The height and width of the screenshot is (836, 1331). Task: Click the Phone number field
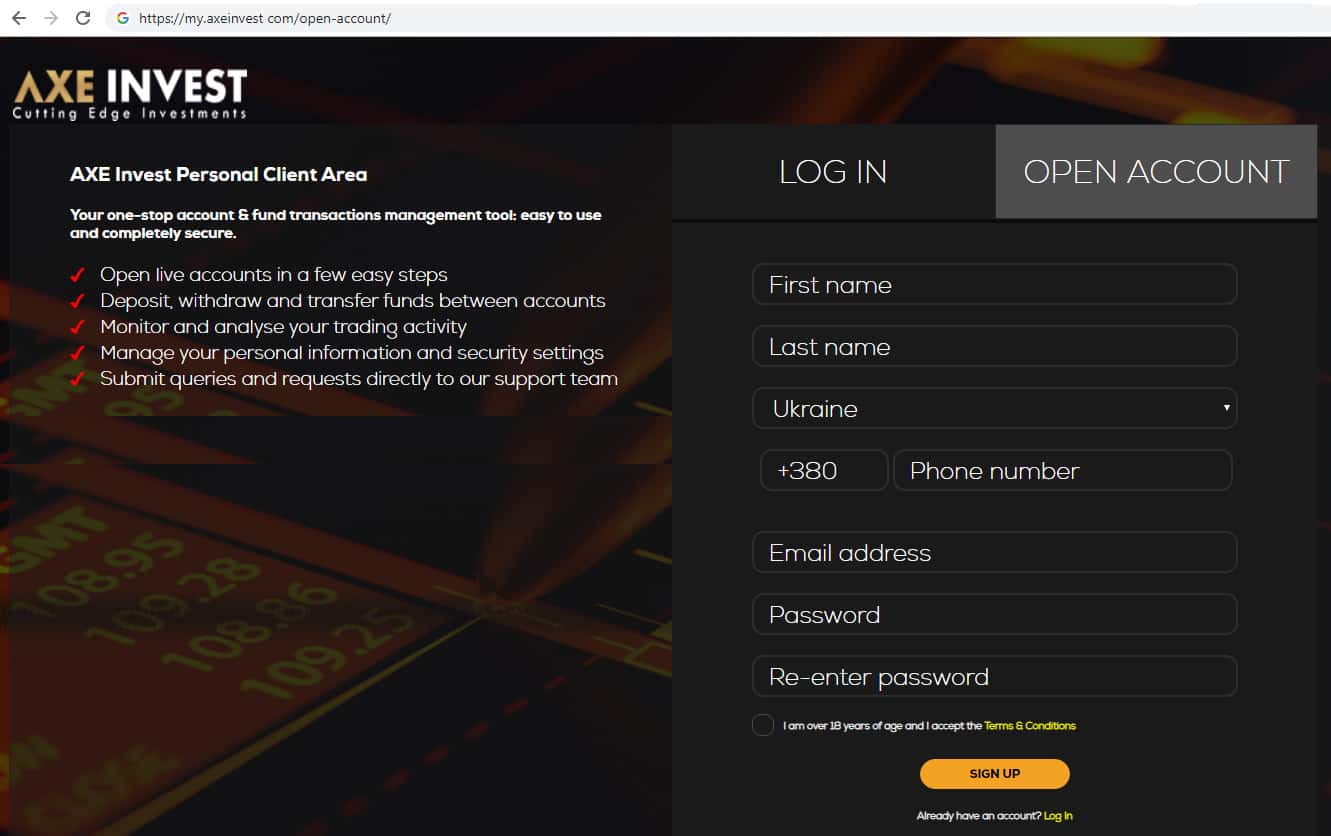1062,470
